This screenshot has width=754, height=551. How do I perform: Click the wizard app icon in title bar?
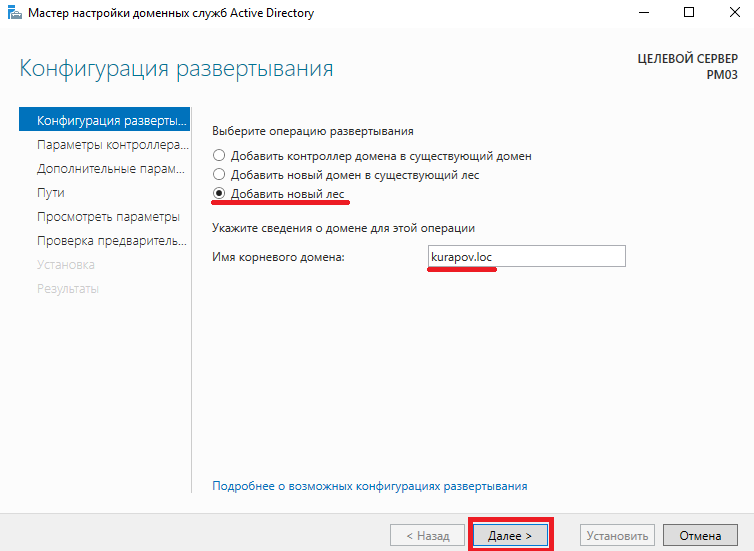click(15, 13)
